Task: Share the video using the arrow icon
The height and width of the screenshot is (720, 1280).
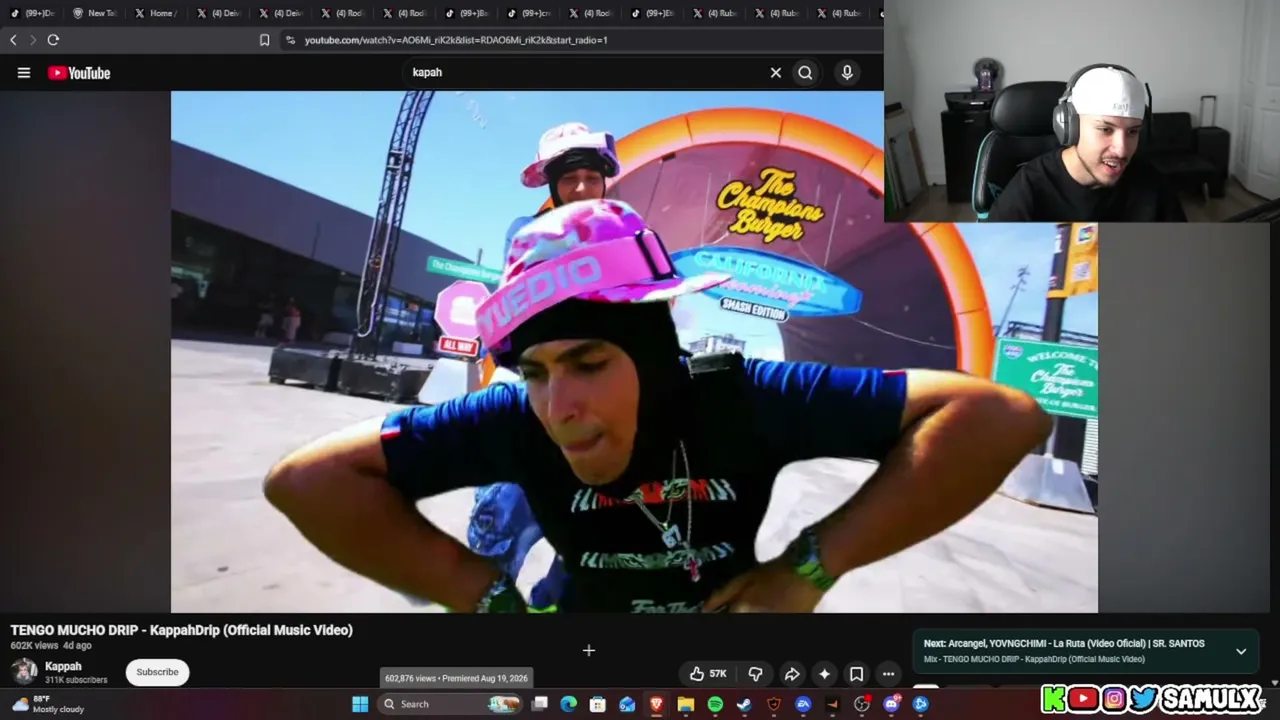Action: [x=791, y=674]
